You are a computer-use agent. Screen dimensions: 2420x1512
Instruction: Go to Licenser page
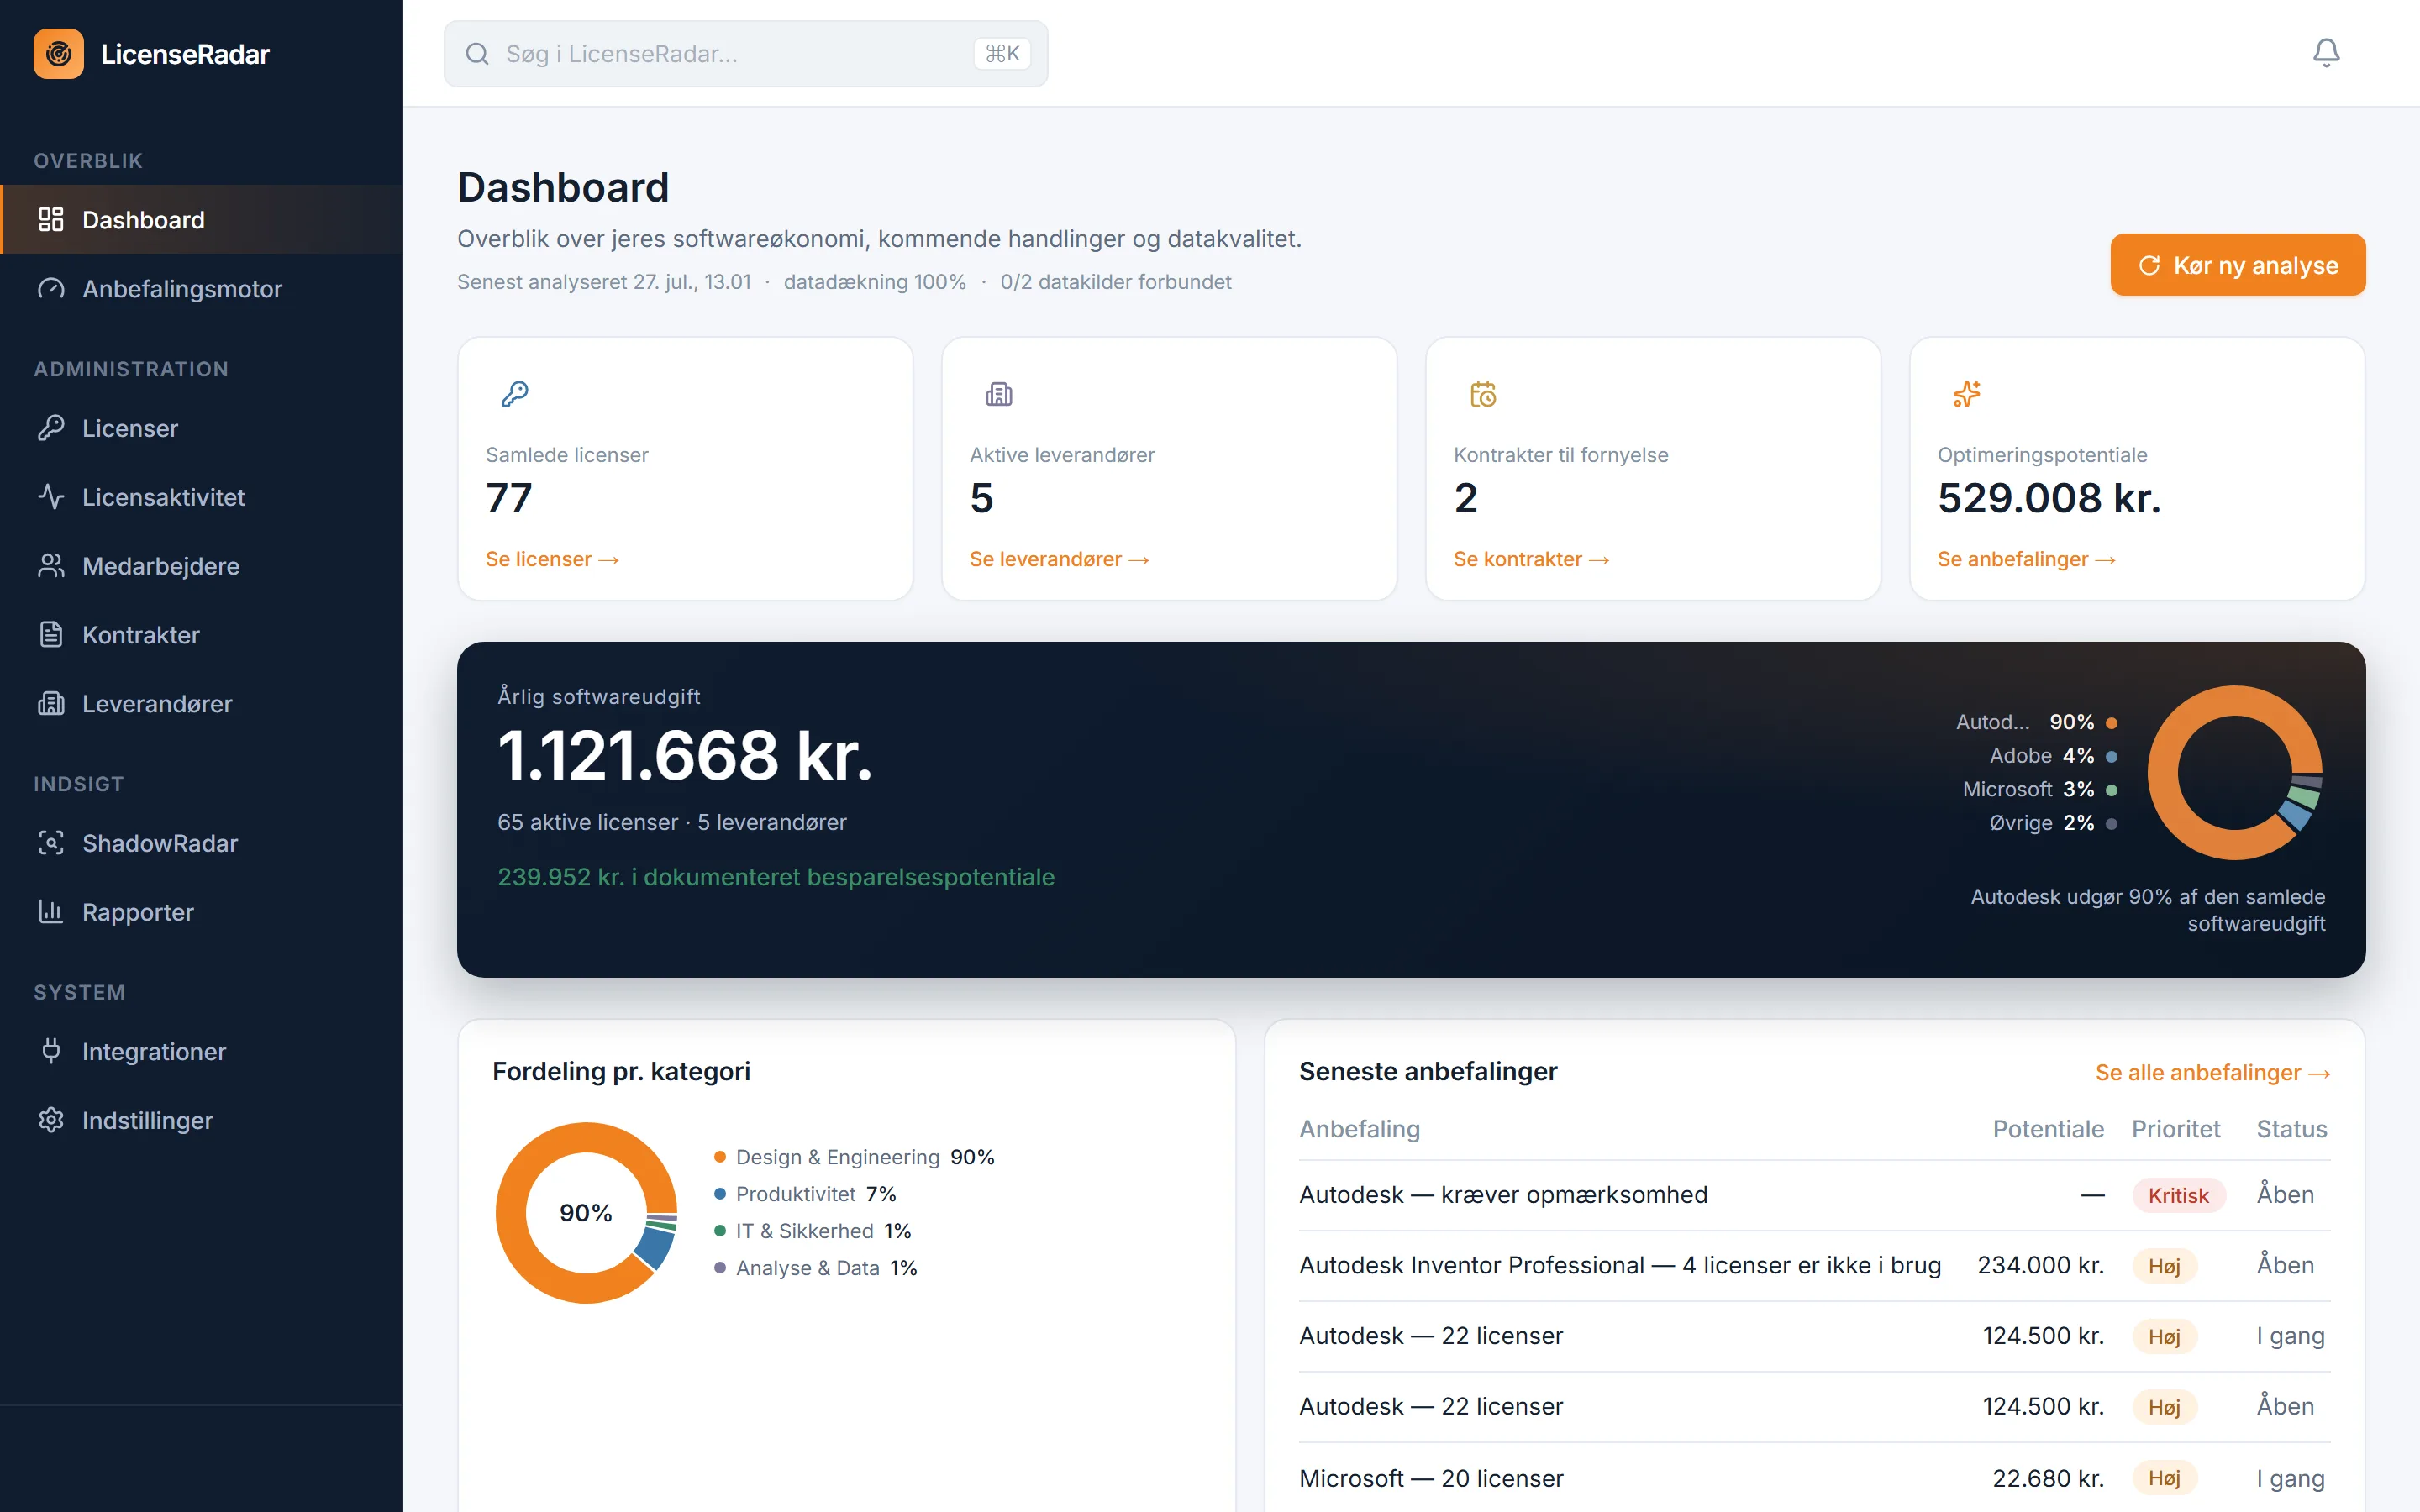201,427
